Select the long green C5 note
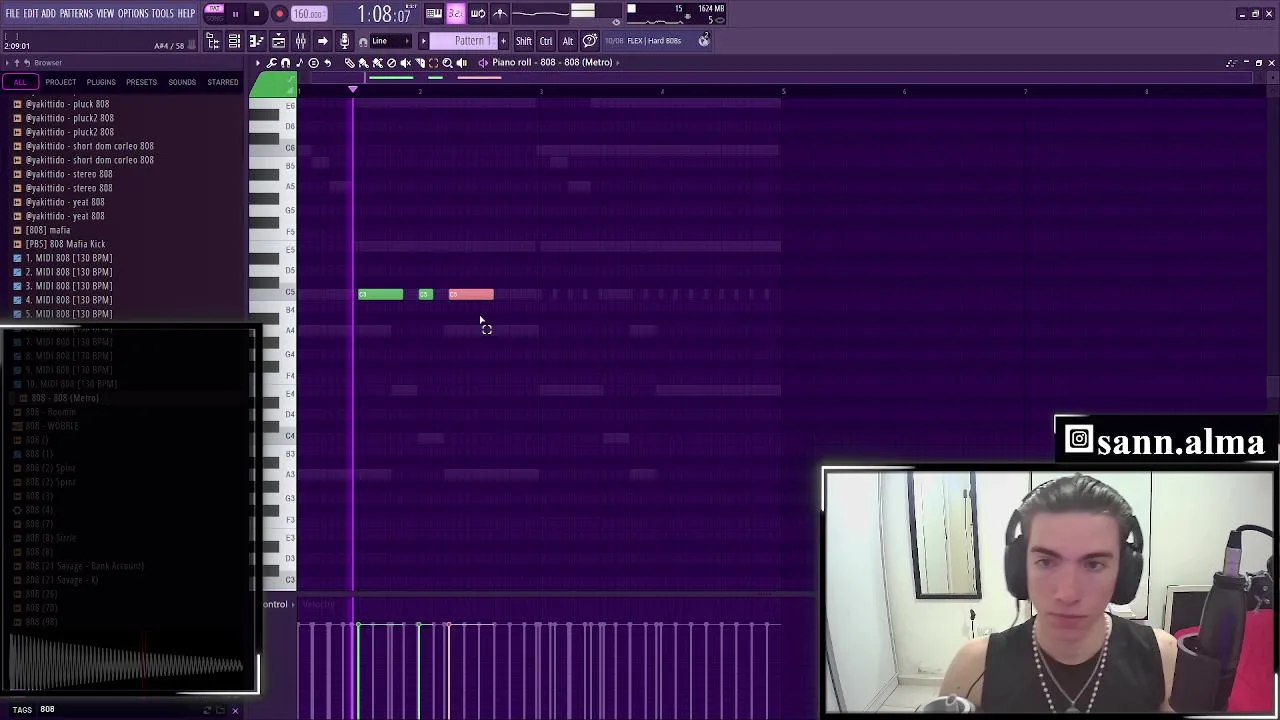This screenshot has height=720, width=1280. (x=381, y=294)
